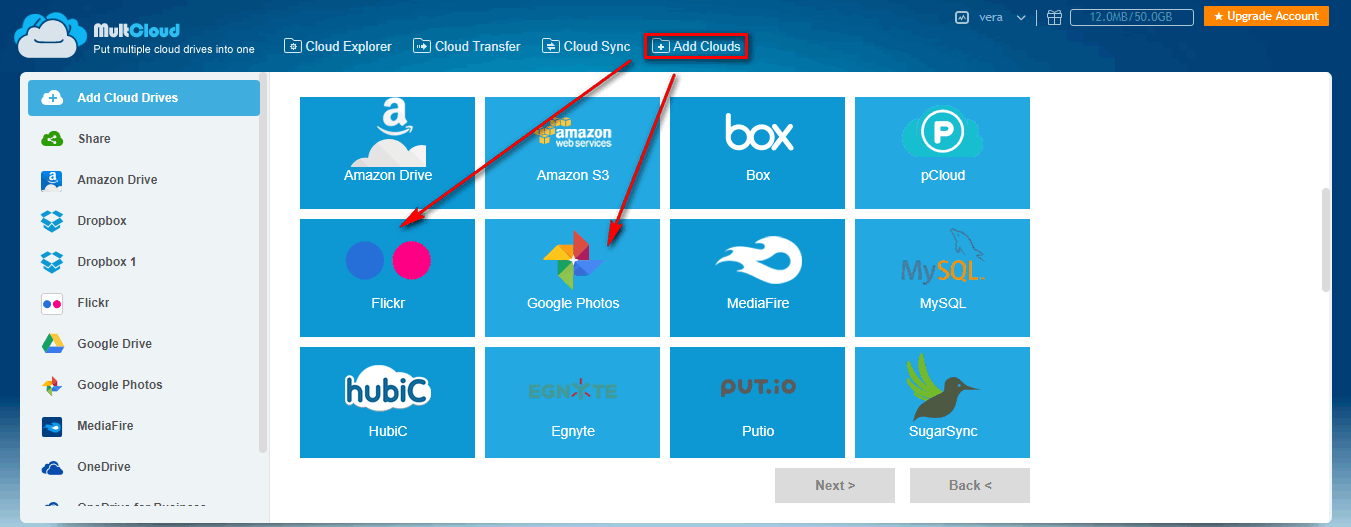The height and width of the screenshot is (527, 1351).
Task: Open Amazon Drive in the sidebar
Action: (x=144, y=180)
